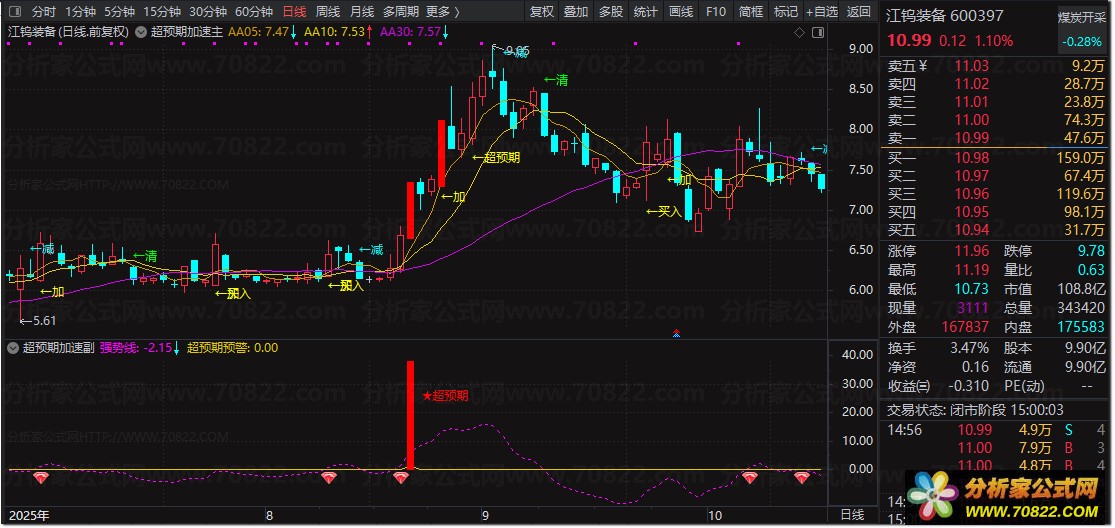Click the last red diamond signal marker
Viewport: 1115px width, 528px height.
pos(802,478)
